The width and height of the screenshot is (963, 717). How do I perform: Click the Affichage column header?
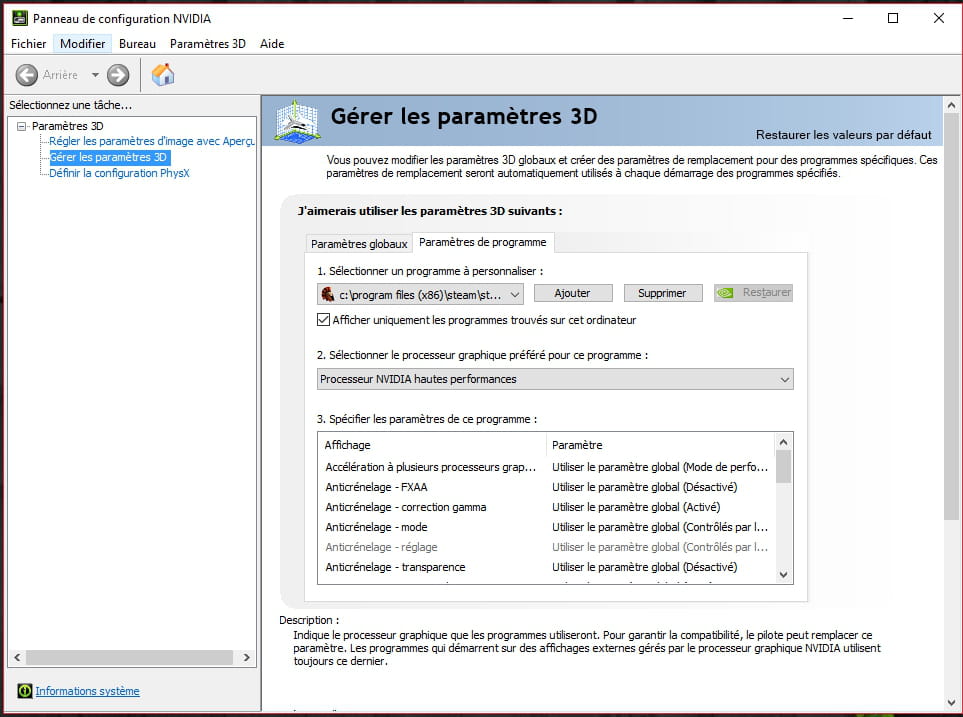(432, 445)
